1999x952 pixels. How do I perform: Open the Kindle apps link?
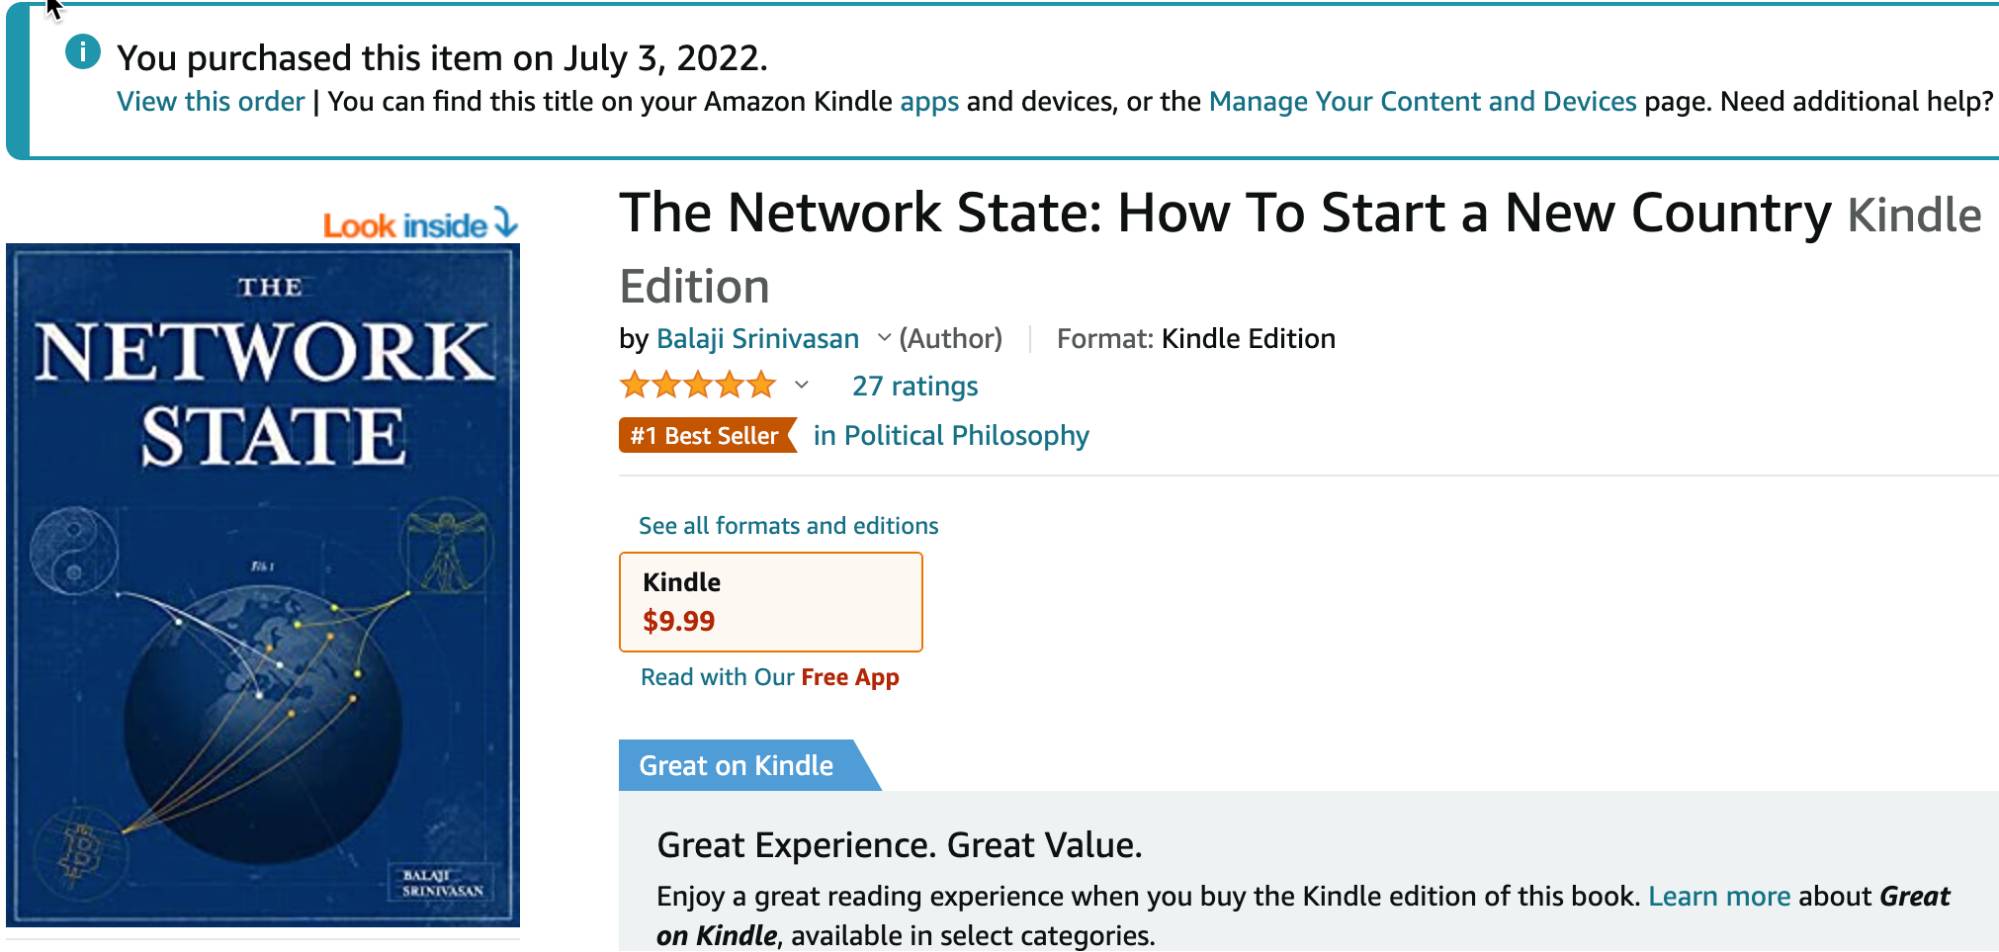click(x=929, y=102)
